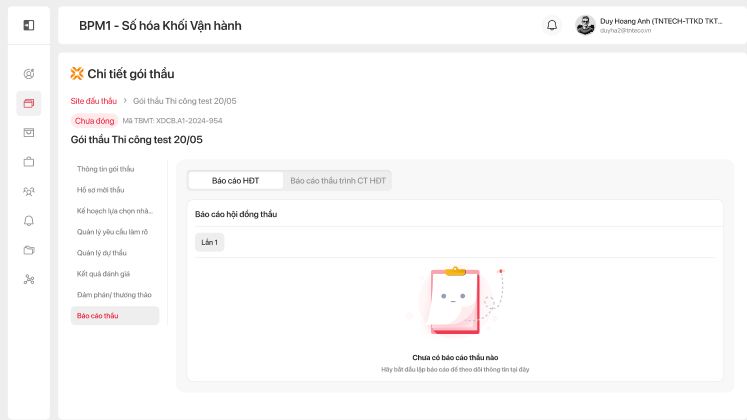Collapse the left sidebar panel

tap(29, 25)
